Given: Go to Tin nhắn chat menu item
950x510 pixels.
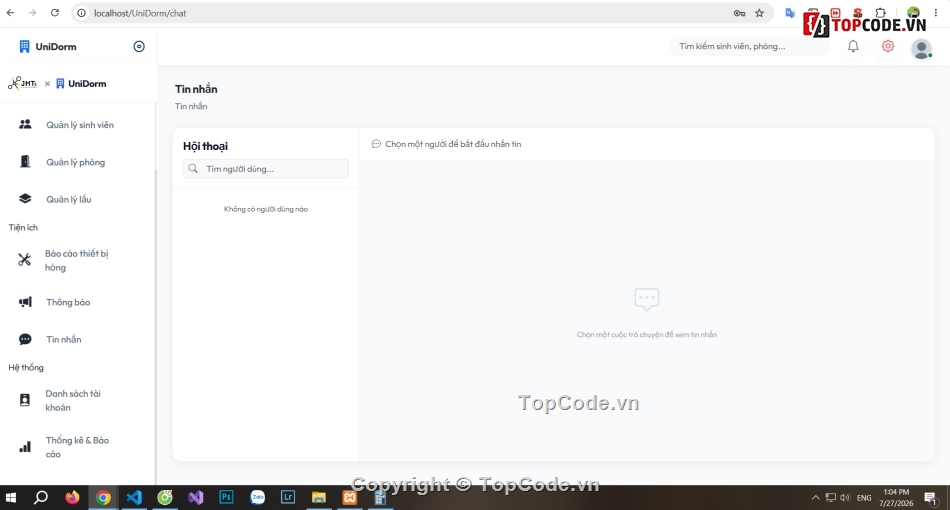Looking at the screenshot, I should (x=64, y=339).
